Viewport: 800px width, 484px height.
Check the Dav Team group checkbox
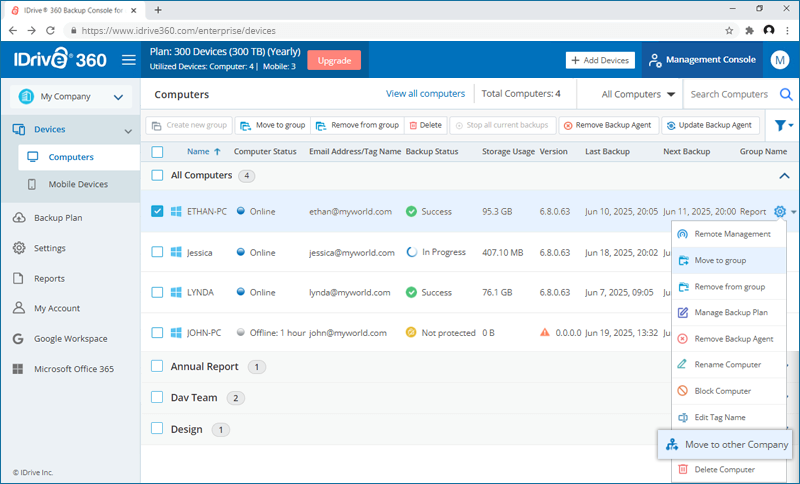(157, 397)
